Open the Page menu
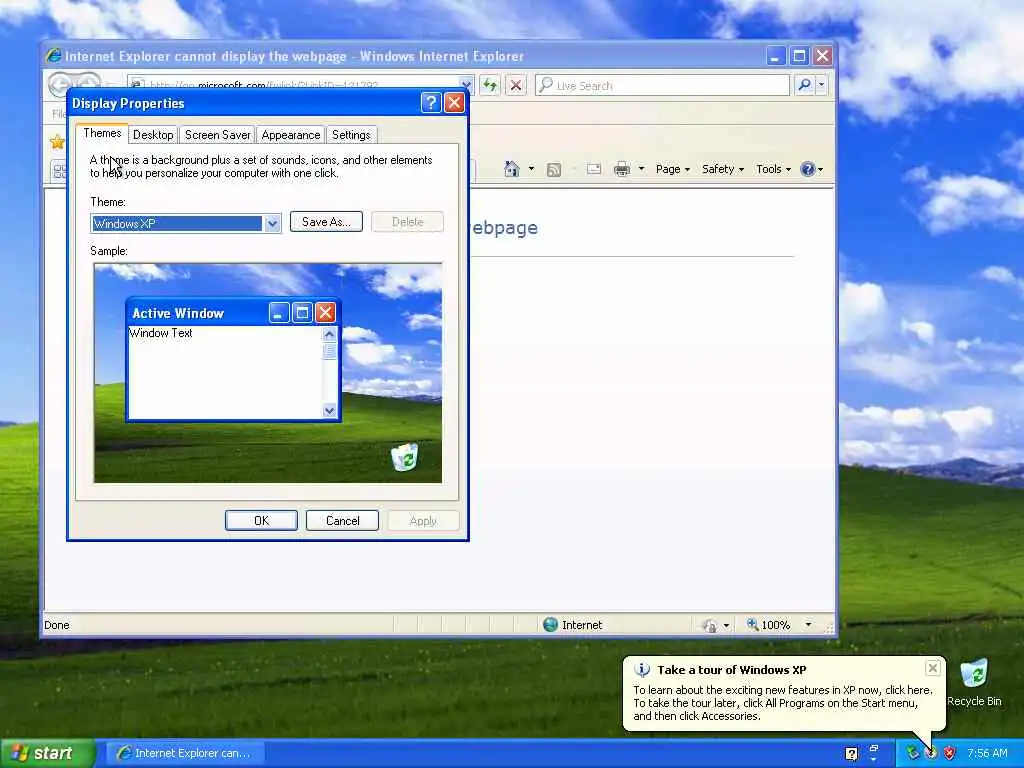This screenshot has width=1024, height=768. click(x=673, y=169)
